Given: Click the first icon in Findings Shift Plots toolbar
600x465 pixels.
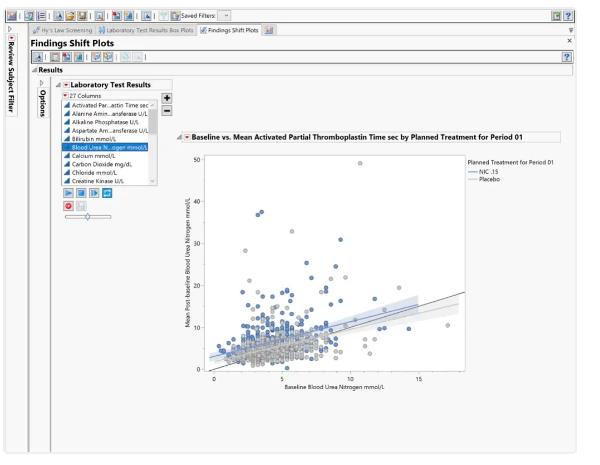Looking at the screenshot, I should pos(38,57).
